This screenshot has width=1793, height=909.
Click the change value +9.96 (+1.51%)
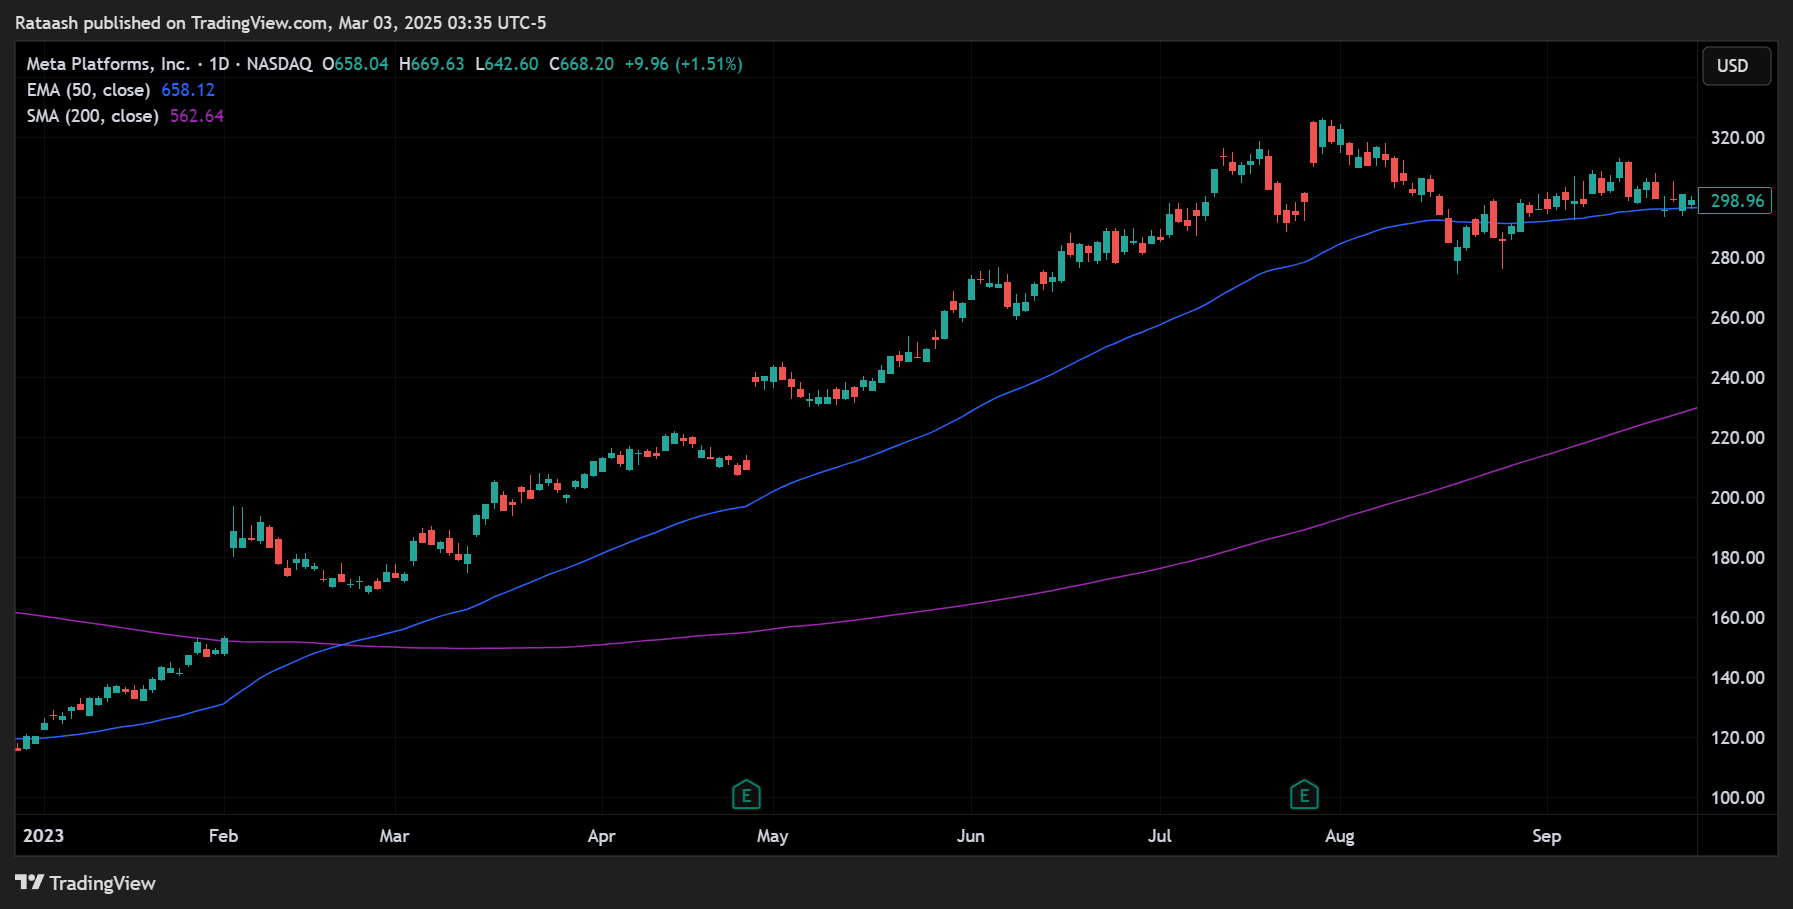pos(684,64)
